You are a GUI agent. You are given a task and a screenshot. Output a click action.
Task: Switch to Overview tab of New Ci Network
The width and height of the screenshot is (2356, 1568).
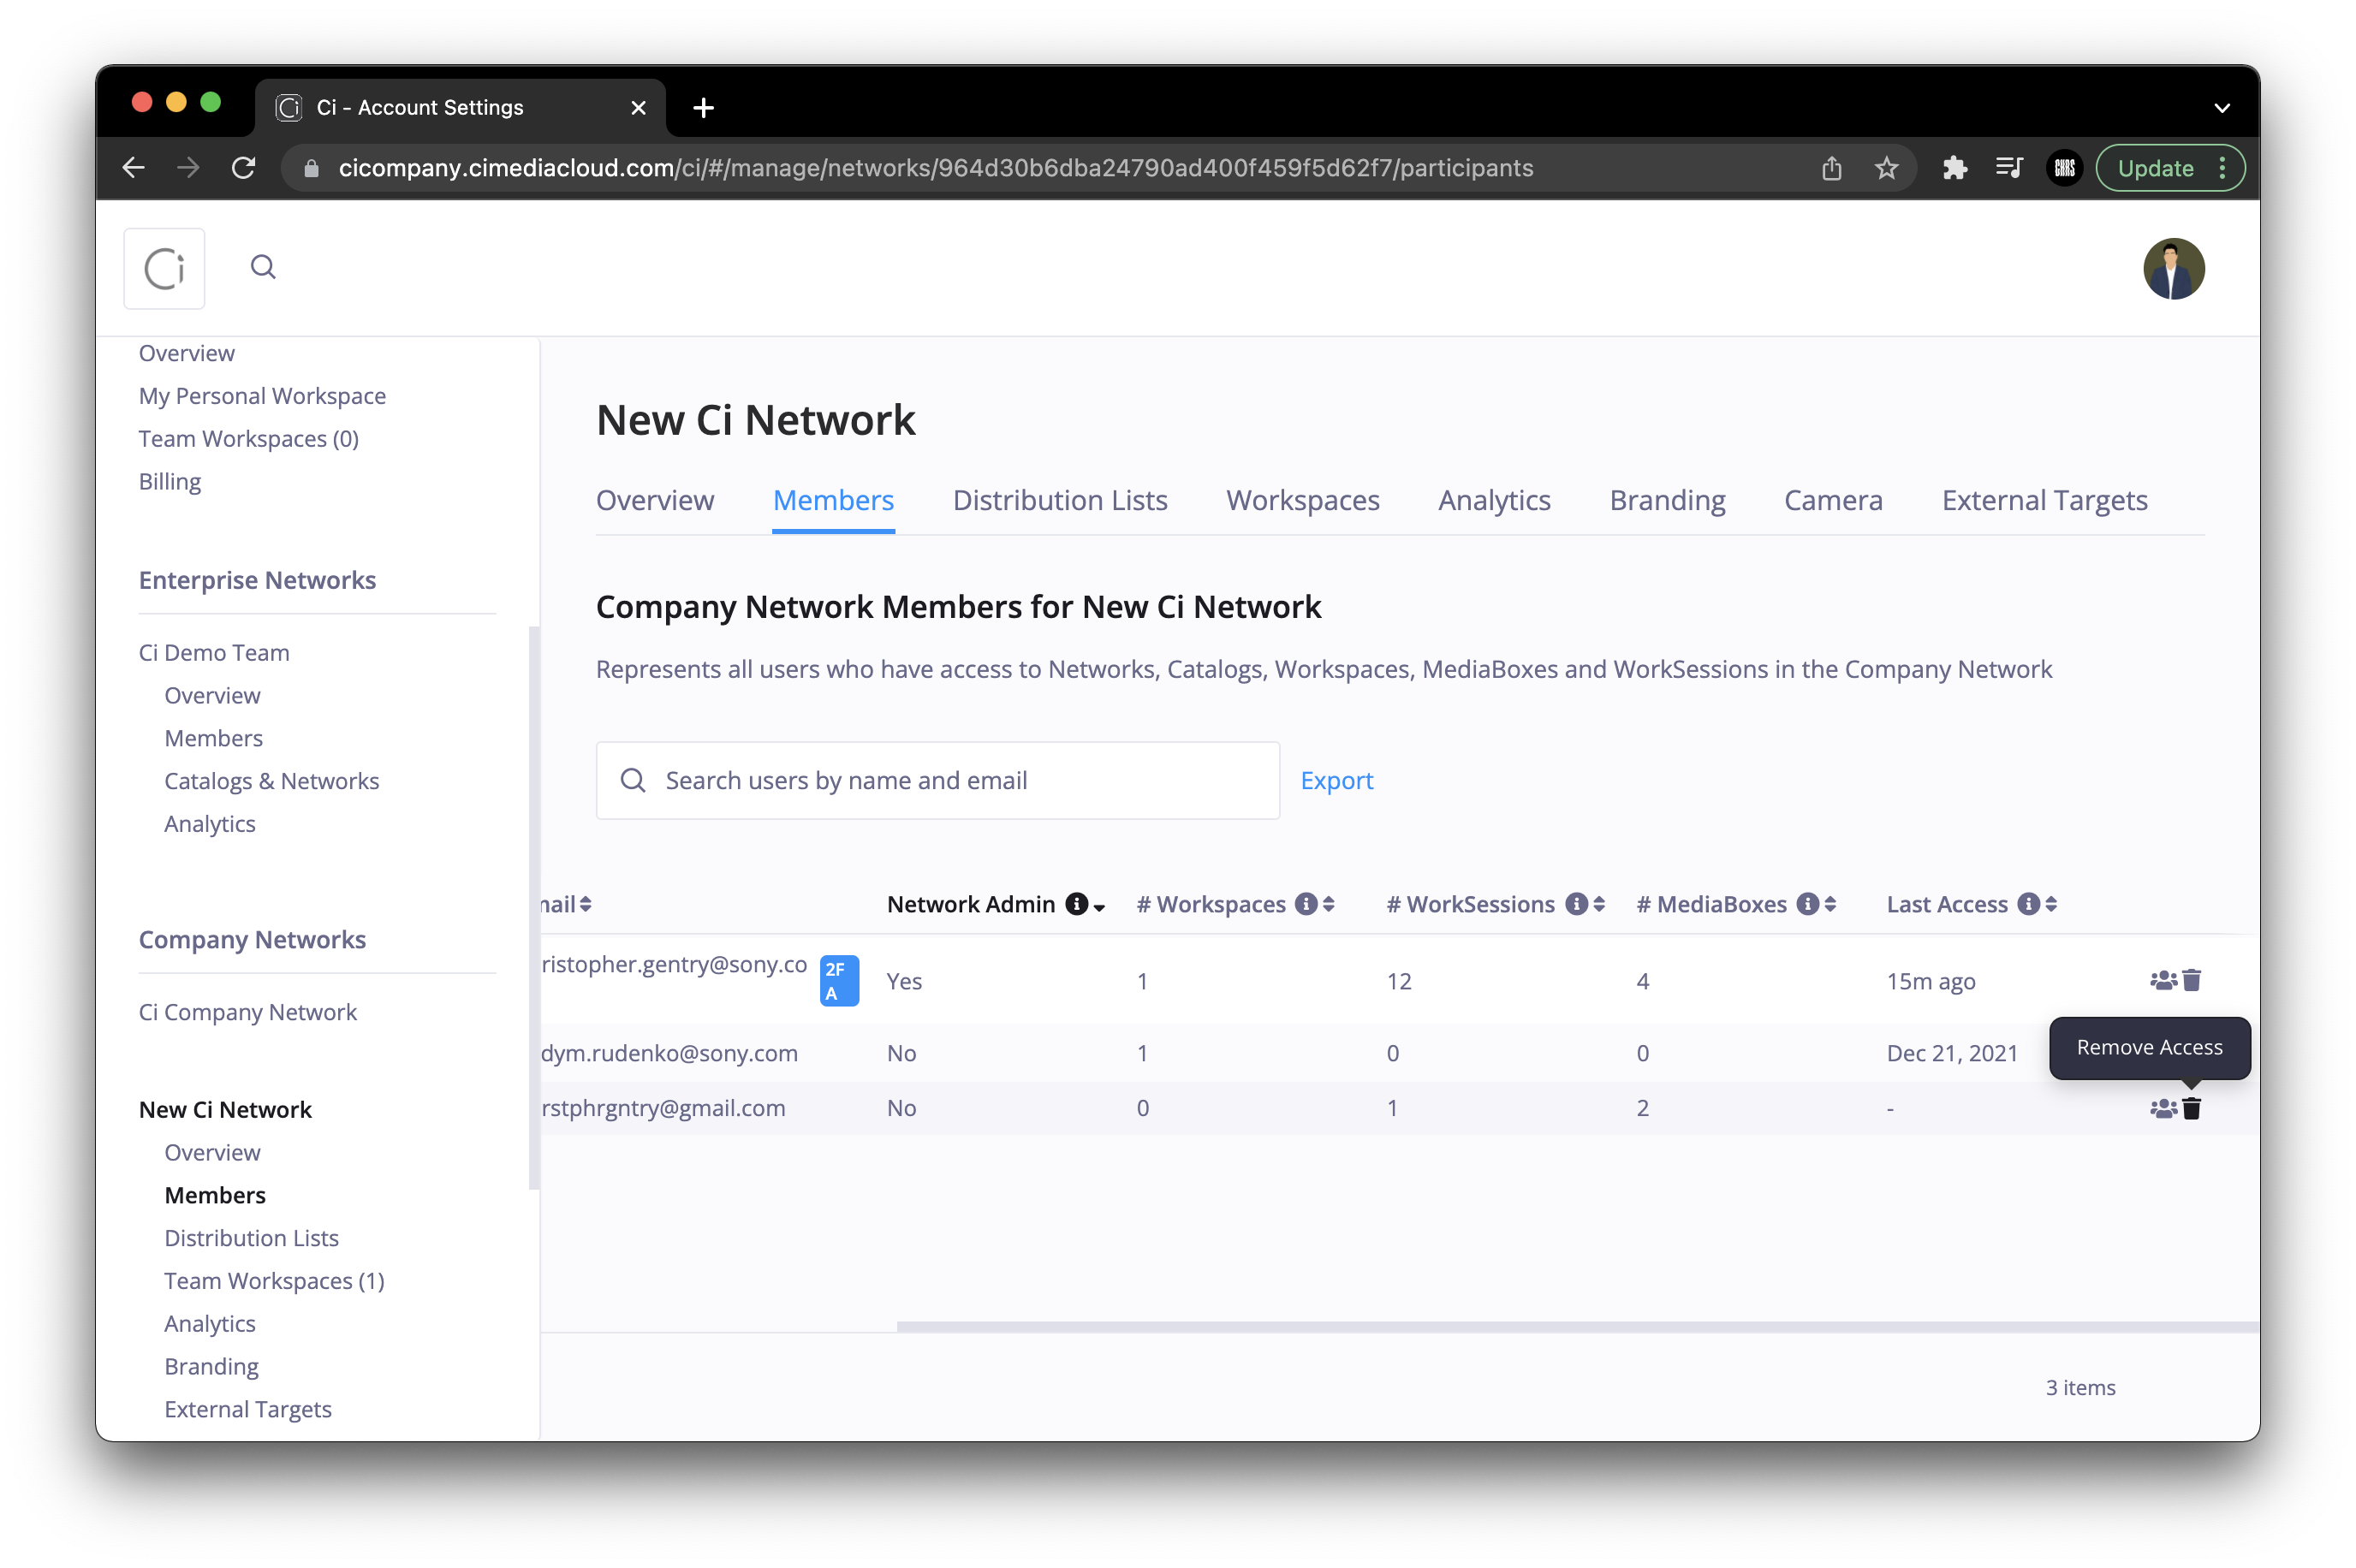coord(655,500)
